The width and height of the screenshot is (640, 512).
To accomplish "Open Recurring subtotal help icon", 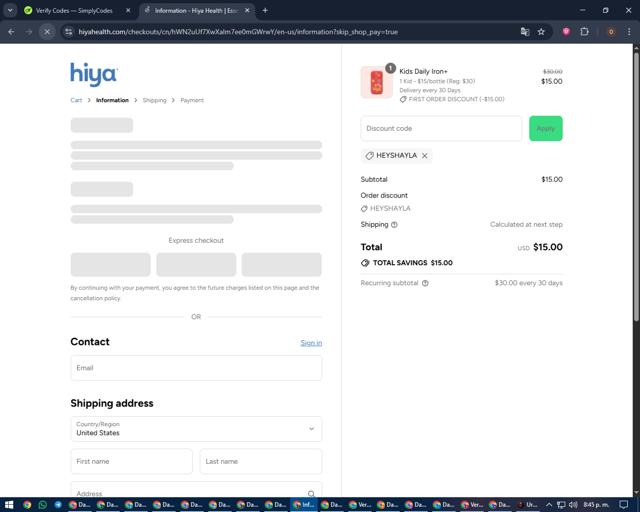I will coord(425,283).
